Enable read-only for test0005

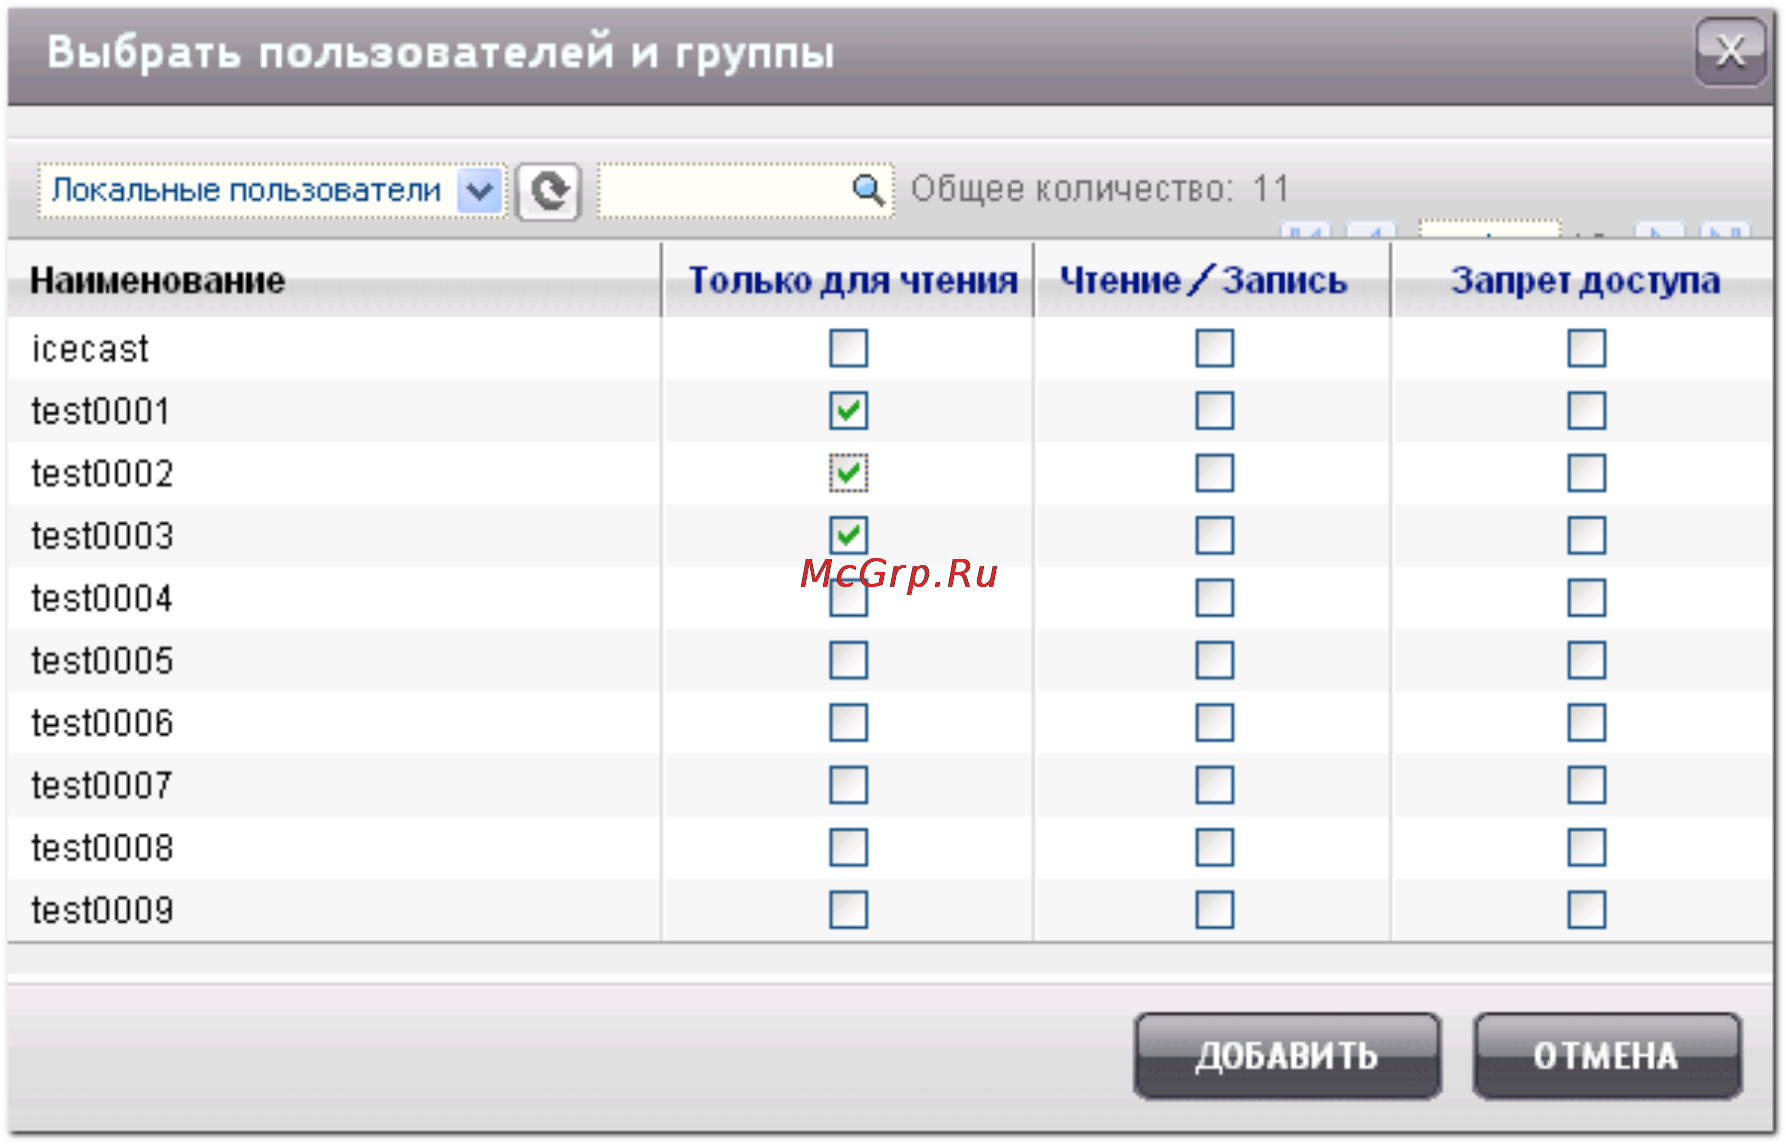848,660
